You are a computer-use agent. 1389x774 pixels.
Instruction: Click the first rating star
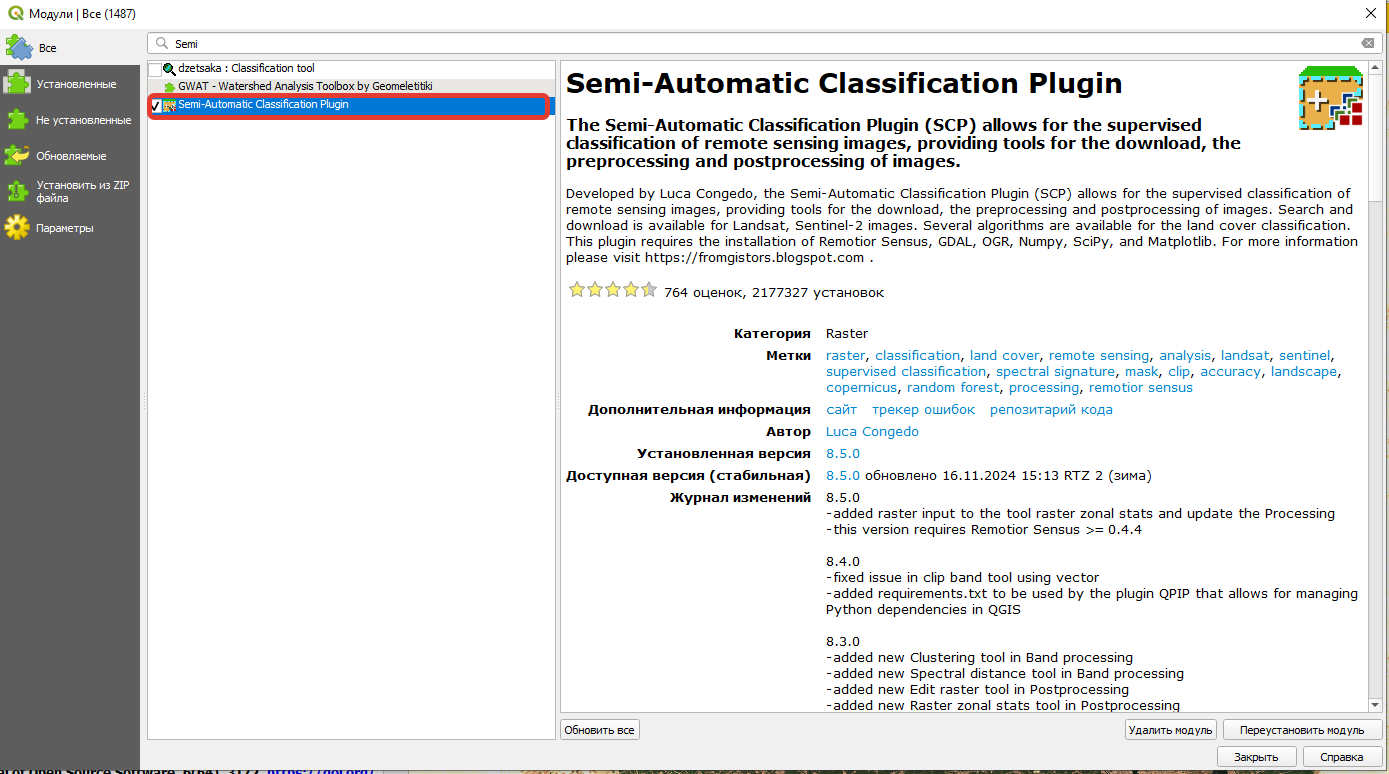[577, 291]
